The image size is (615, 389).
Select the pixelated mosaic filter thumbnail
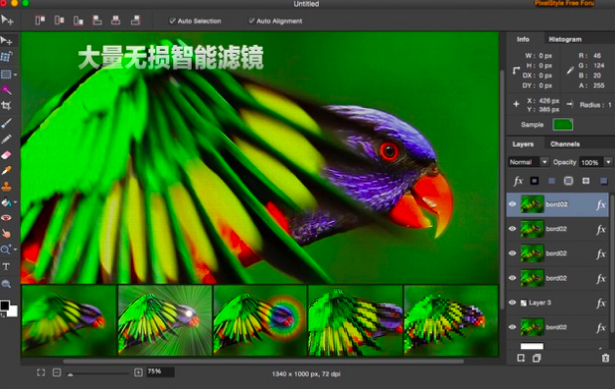(x=451, y=320)
